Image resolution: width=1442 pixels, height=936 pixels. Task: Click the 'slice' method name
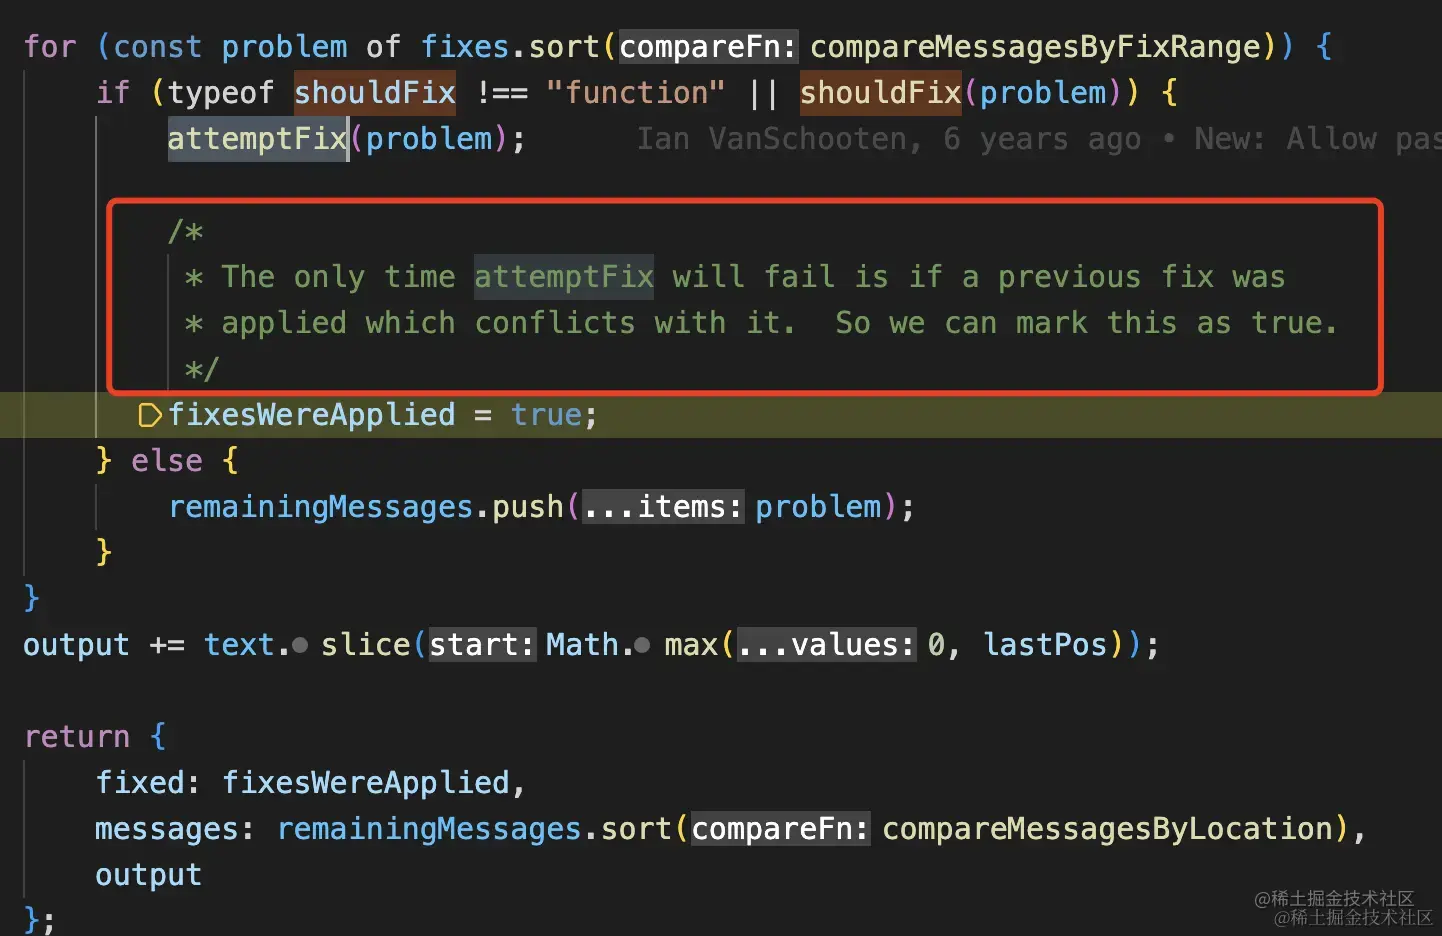tap(365, 645)
